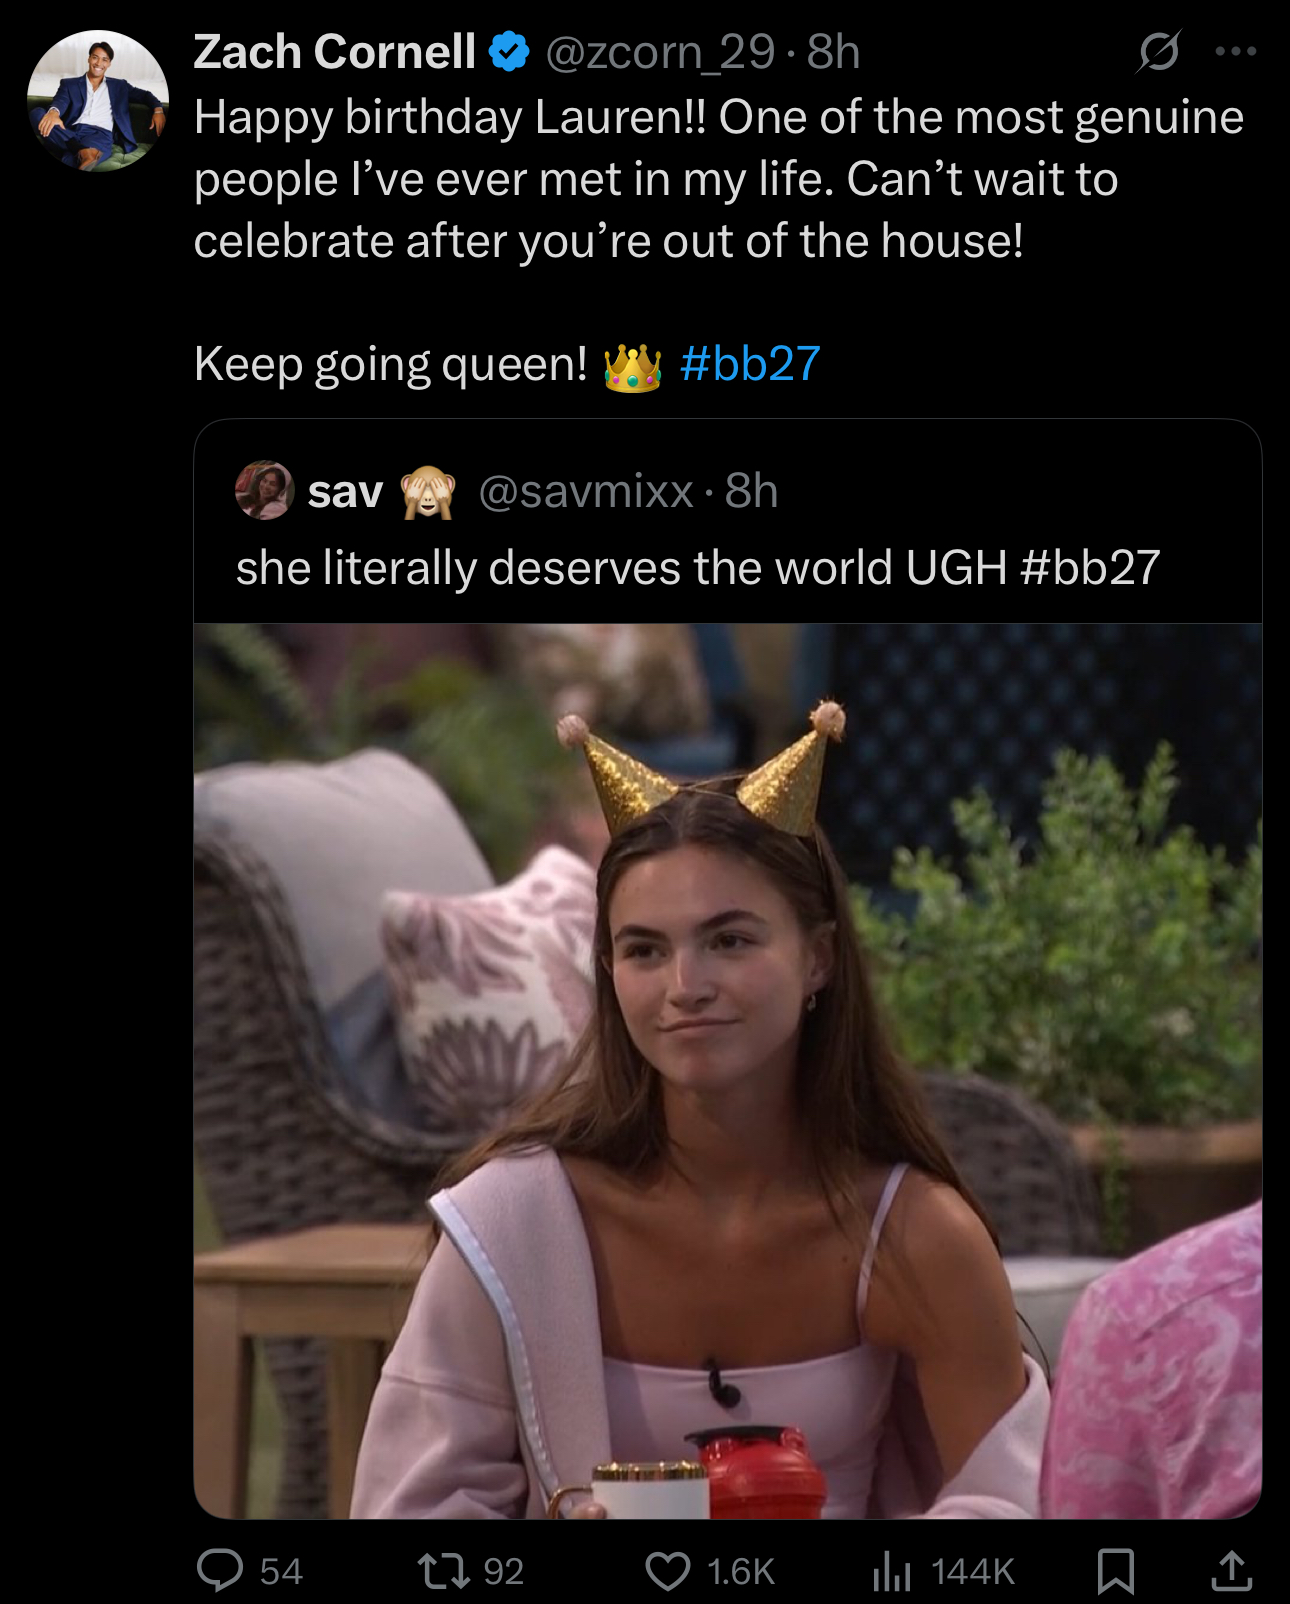This screenshot has width=1290, height=1604.
Task: Click the reply speech bubble icon
Action: click(x=220, y=1570)
